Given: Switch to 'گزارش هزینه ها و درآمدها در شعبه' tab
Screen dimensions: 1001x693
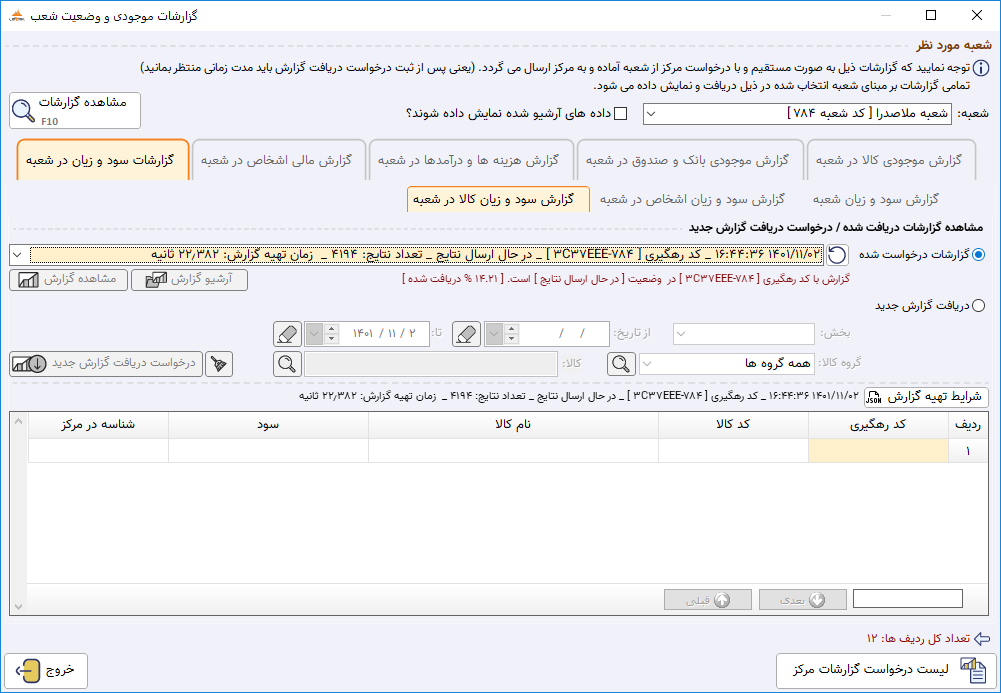Looking at the screenshot, I should 470,160.
